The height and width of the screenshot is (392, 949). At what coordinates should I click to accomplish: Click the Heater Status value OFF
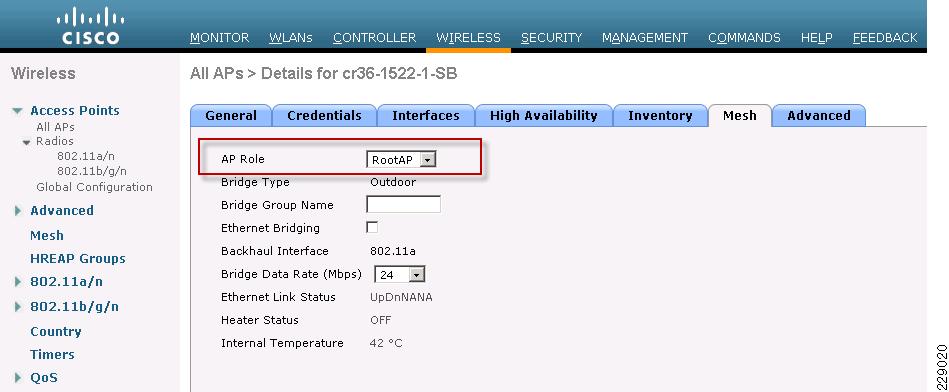tap(381, 320)
